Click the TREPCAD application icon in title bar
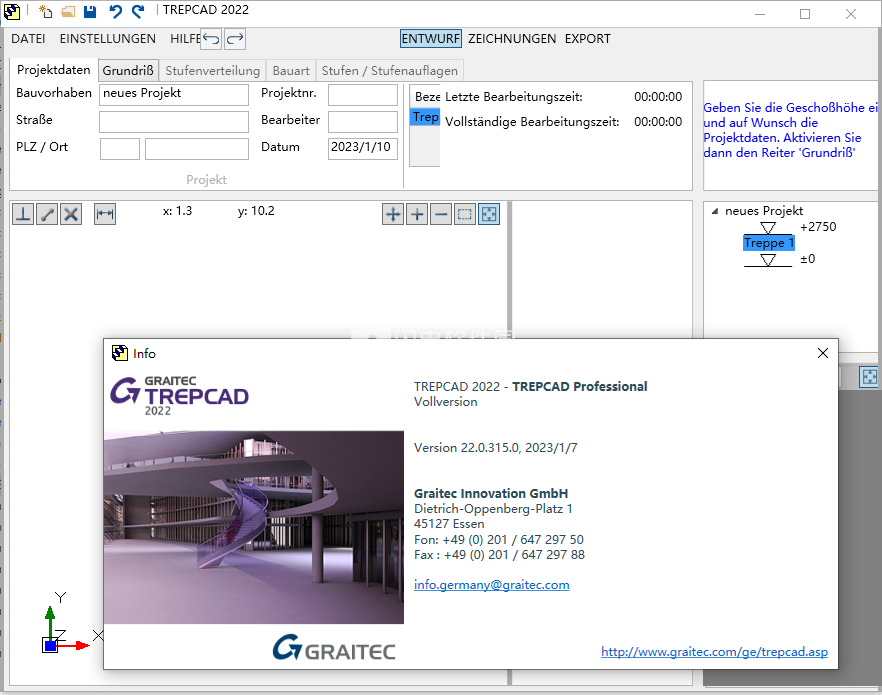882x695 pixels. pyautogui.click(x=12, y=11)
